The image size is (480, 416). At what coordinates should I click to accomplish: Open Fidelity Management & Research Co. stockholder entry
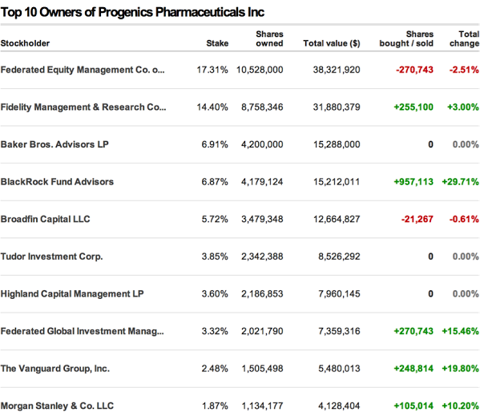point(83,107)
